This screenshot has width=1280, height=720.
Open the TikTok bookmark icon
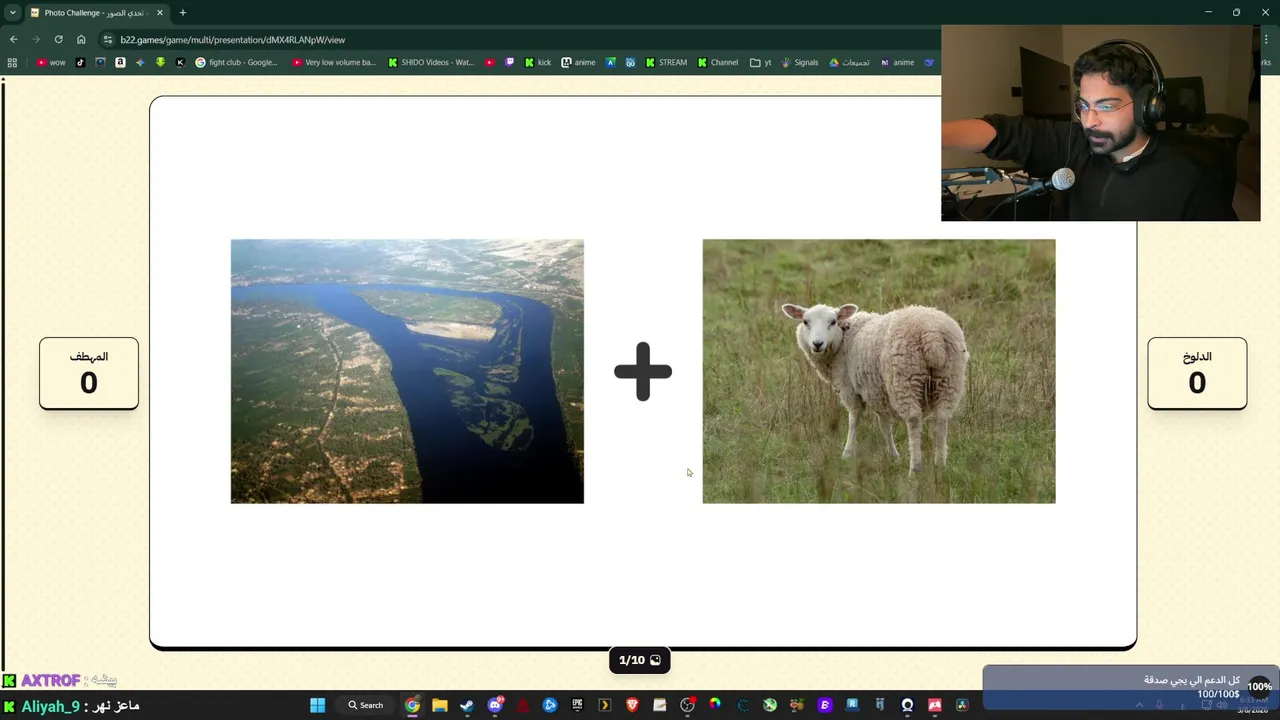coord(81,62)
